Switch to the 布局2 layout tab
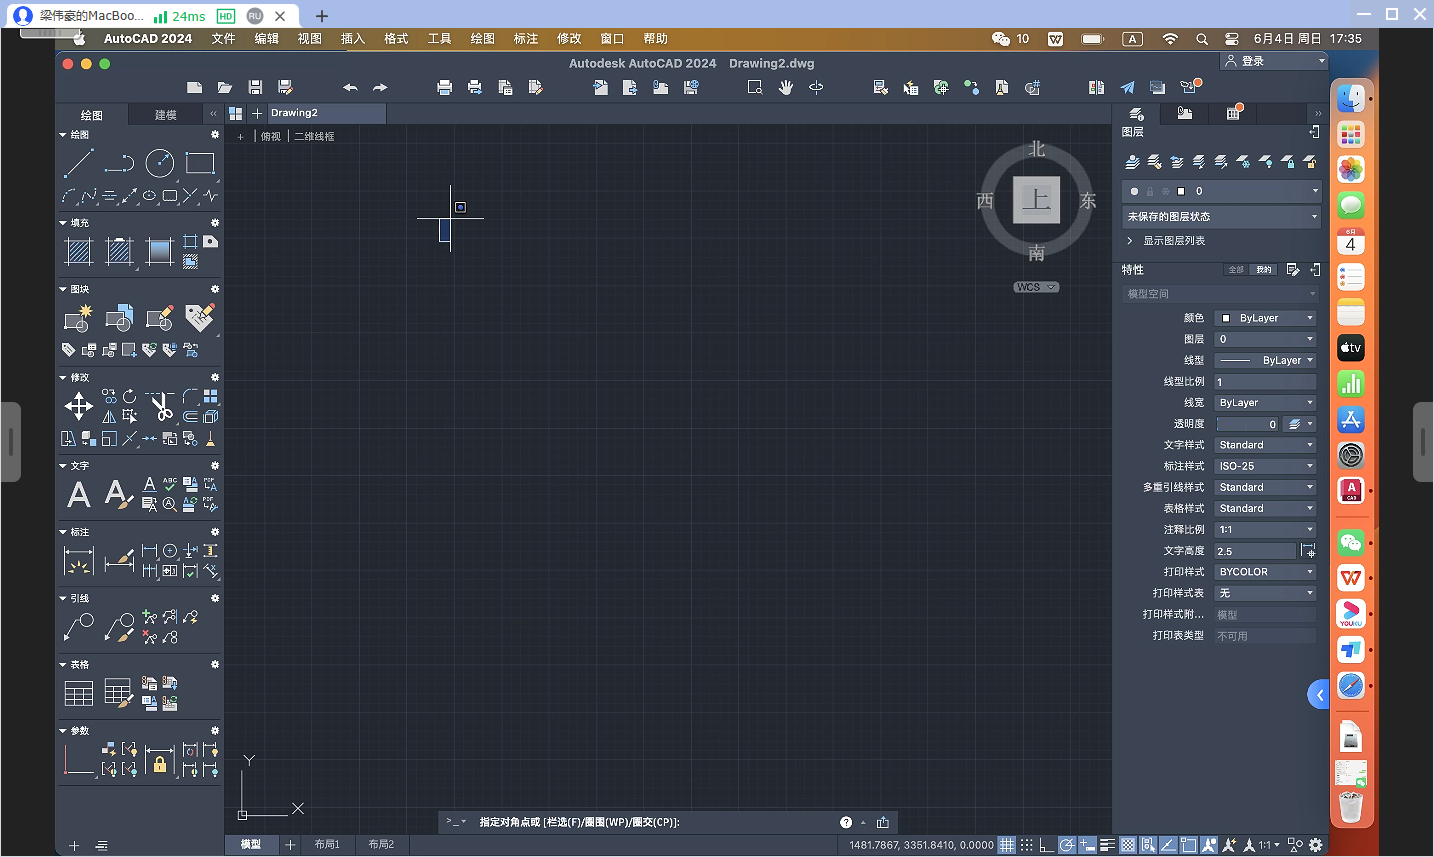 (x=381, y=845)
